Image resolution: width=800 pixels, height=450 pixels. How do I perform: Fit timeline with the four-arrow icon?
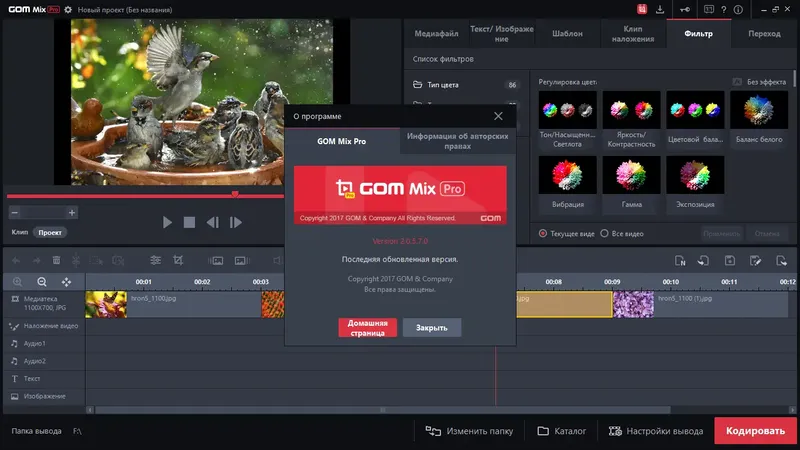pyautogui.click(x=66, y=282)
